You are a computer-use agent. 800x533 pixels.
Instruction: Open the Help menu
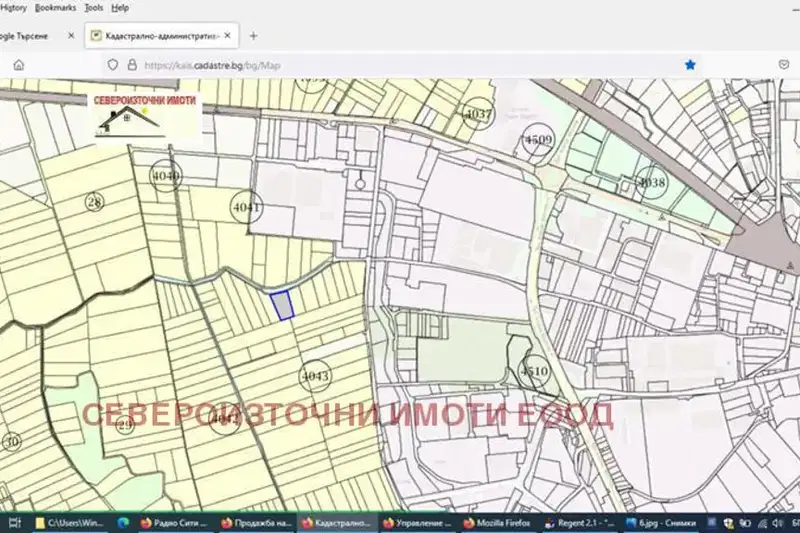[120, 8]
